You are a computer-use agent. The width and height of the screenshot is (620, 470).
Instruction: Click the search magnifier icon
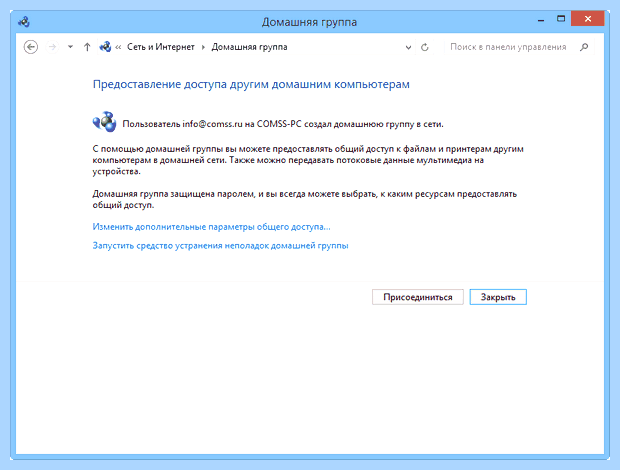point(584,47)
